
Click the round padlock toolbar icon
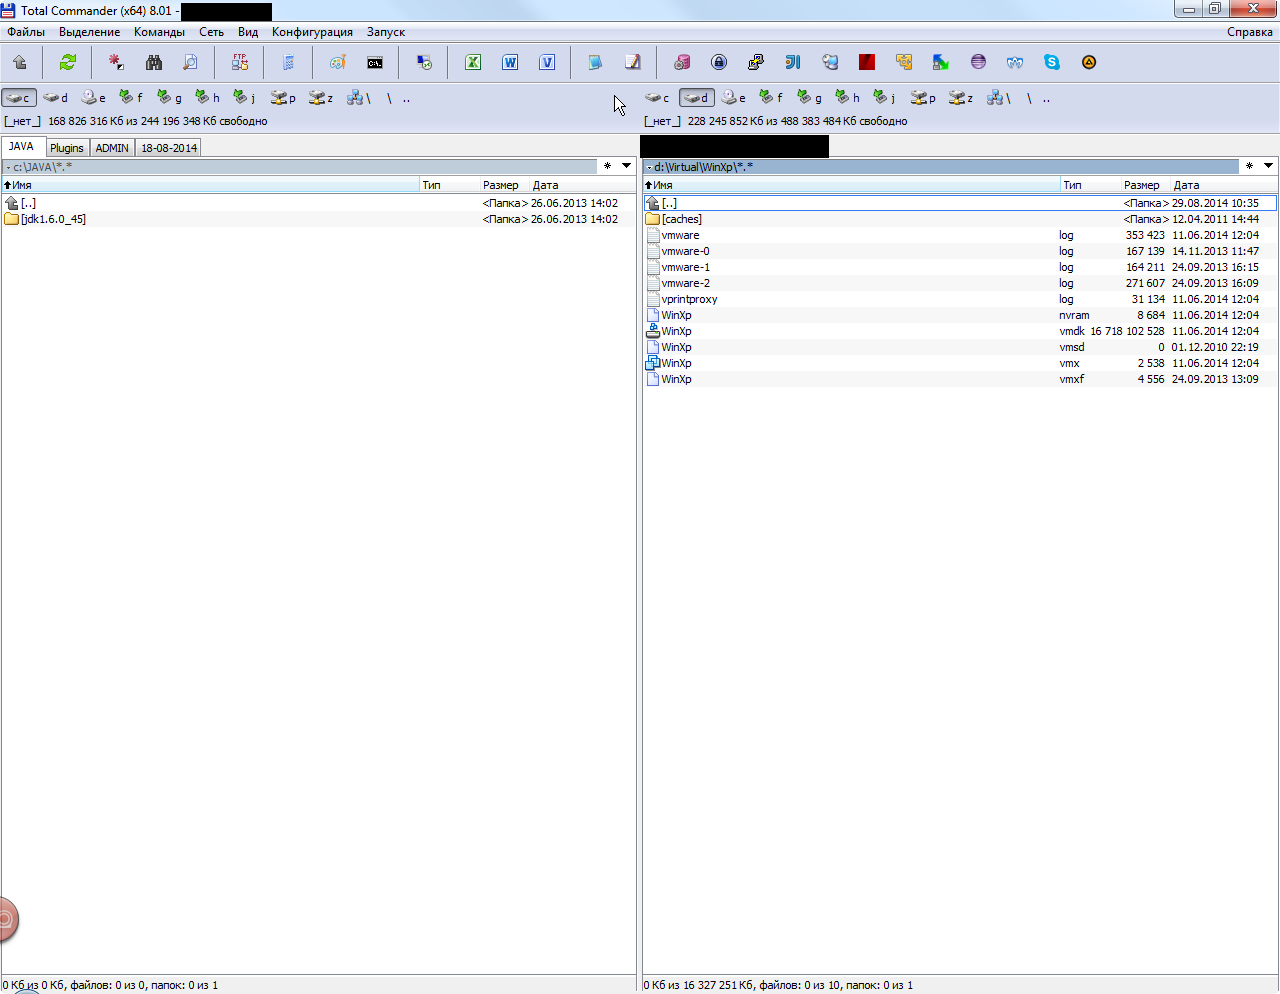tap(719, 62)
